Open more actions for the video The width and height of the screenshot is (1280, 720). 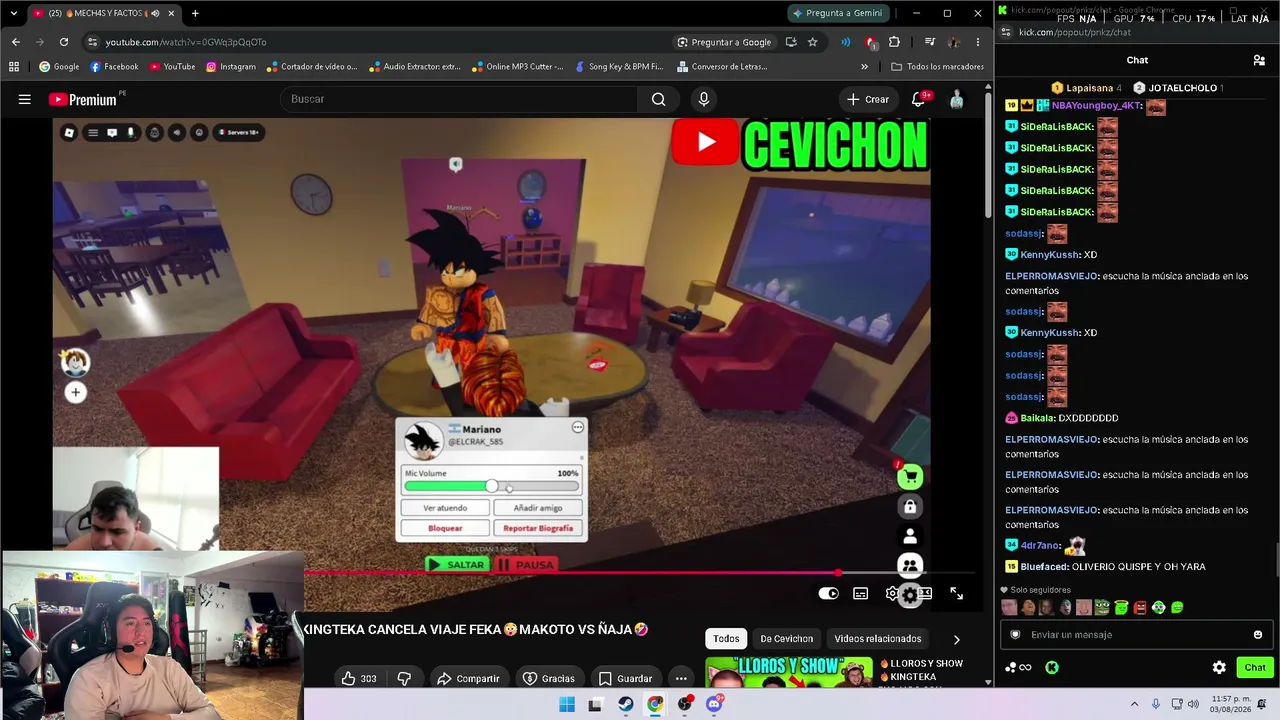click(x=681, y=678)
